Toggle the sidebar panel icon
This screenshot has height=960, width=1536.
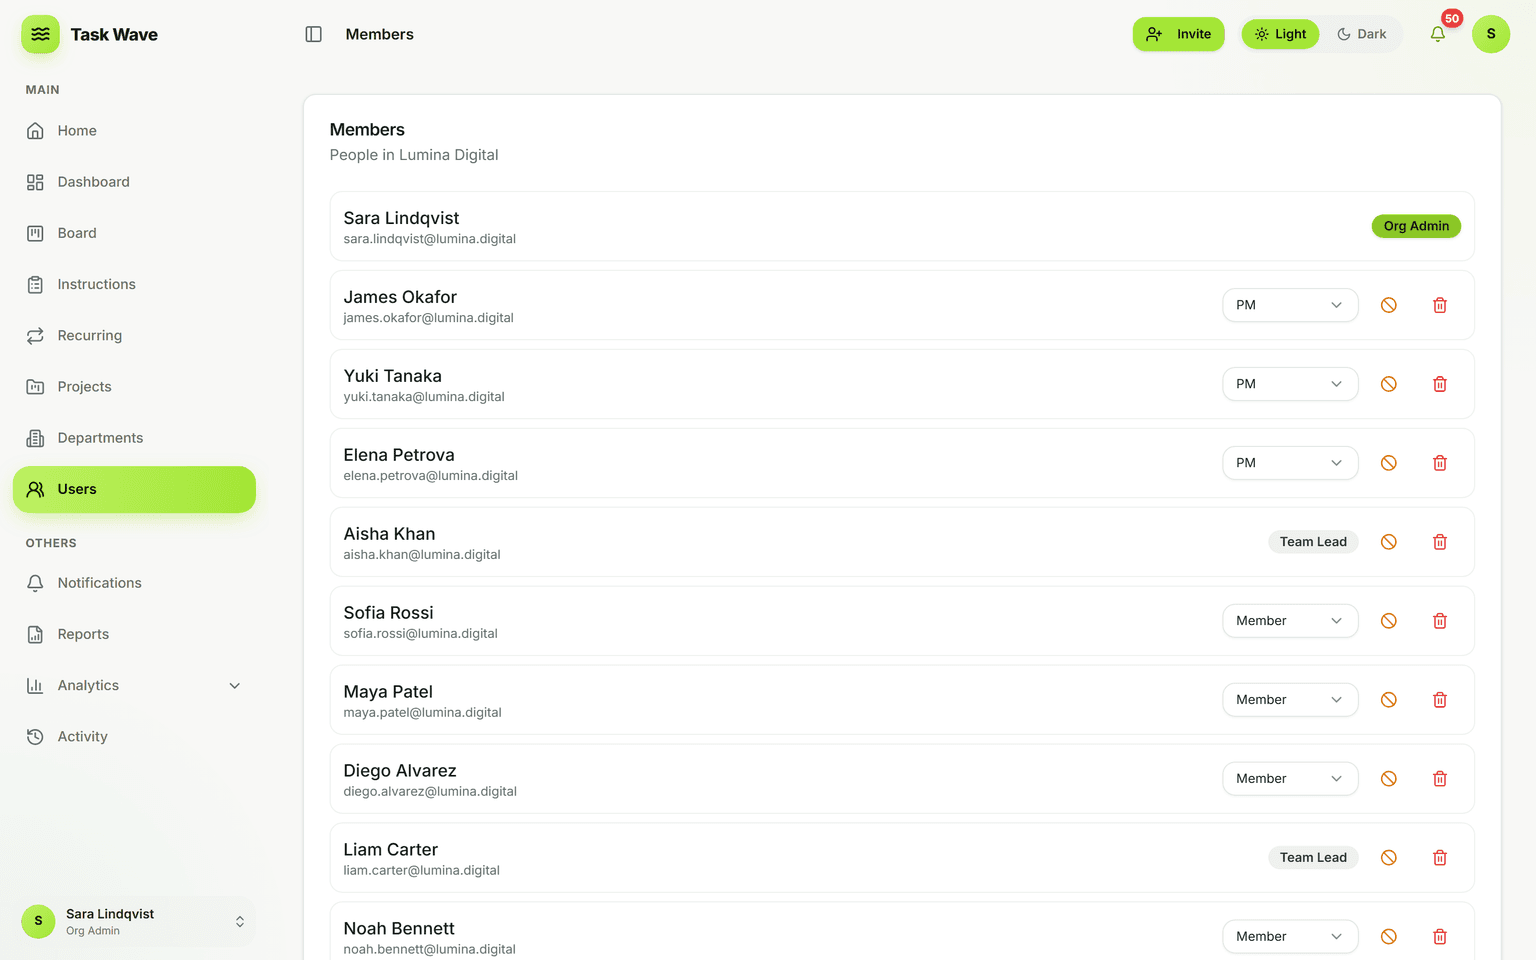click(313, 34)
